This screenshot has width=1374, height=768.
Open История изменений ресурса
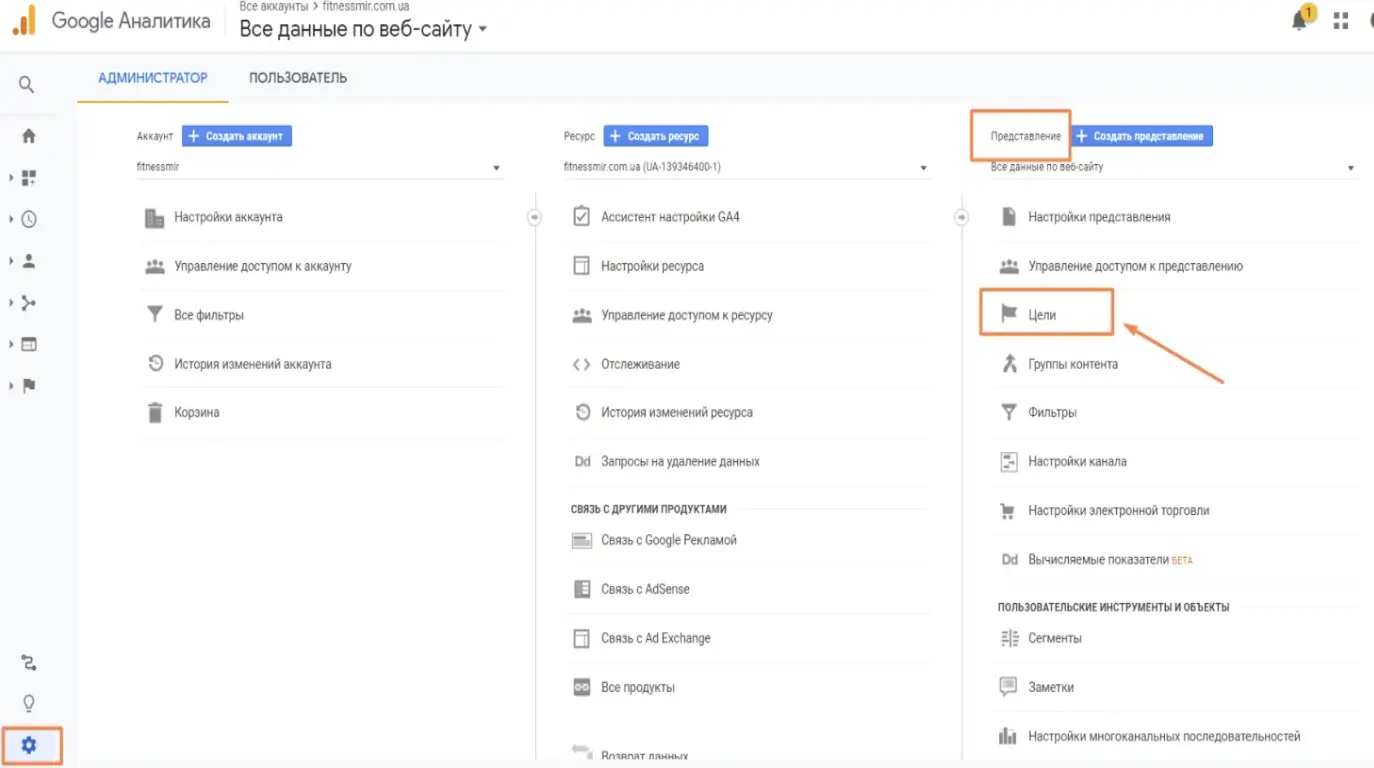click(677, 412)
